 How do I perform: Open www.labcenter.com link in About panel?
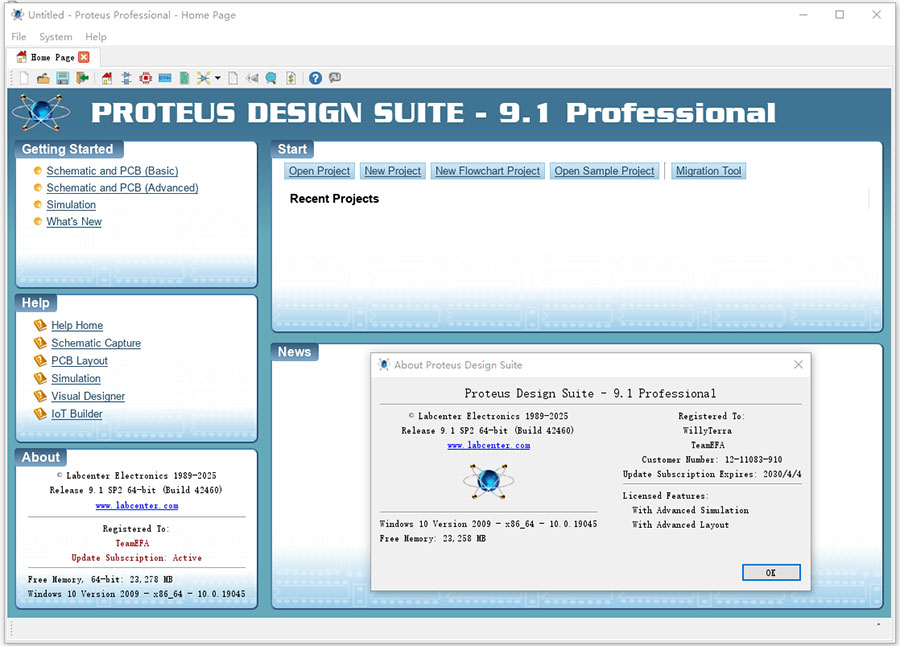pos(137,505)
